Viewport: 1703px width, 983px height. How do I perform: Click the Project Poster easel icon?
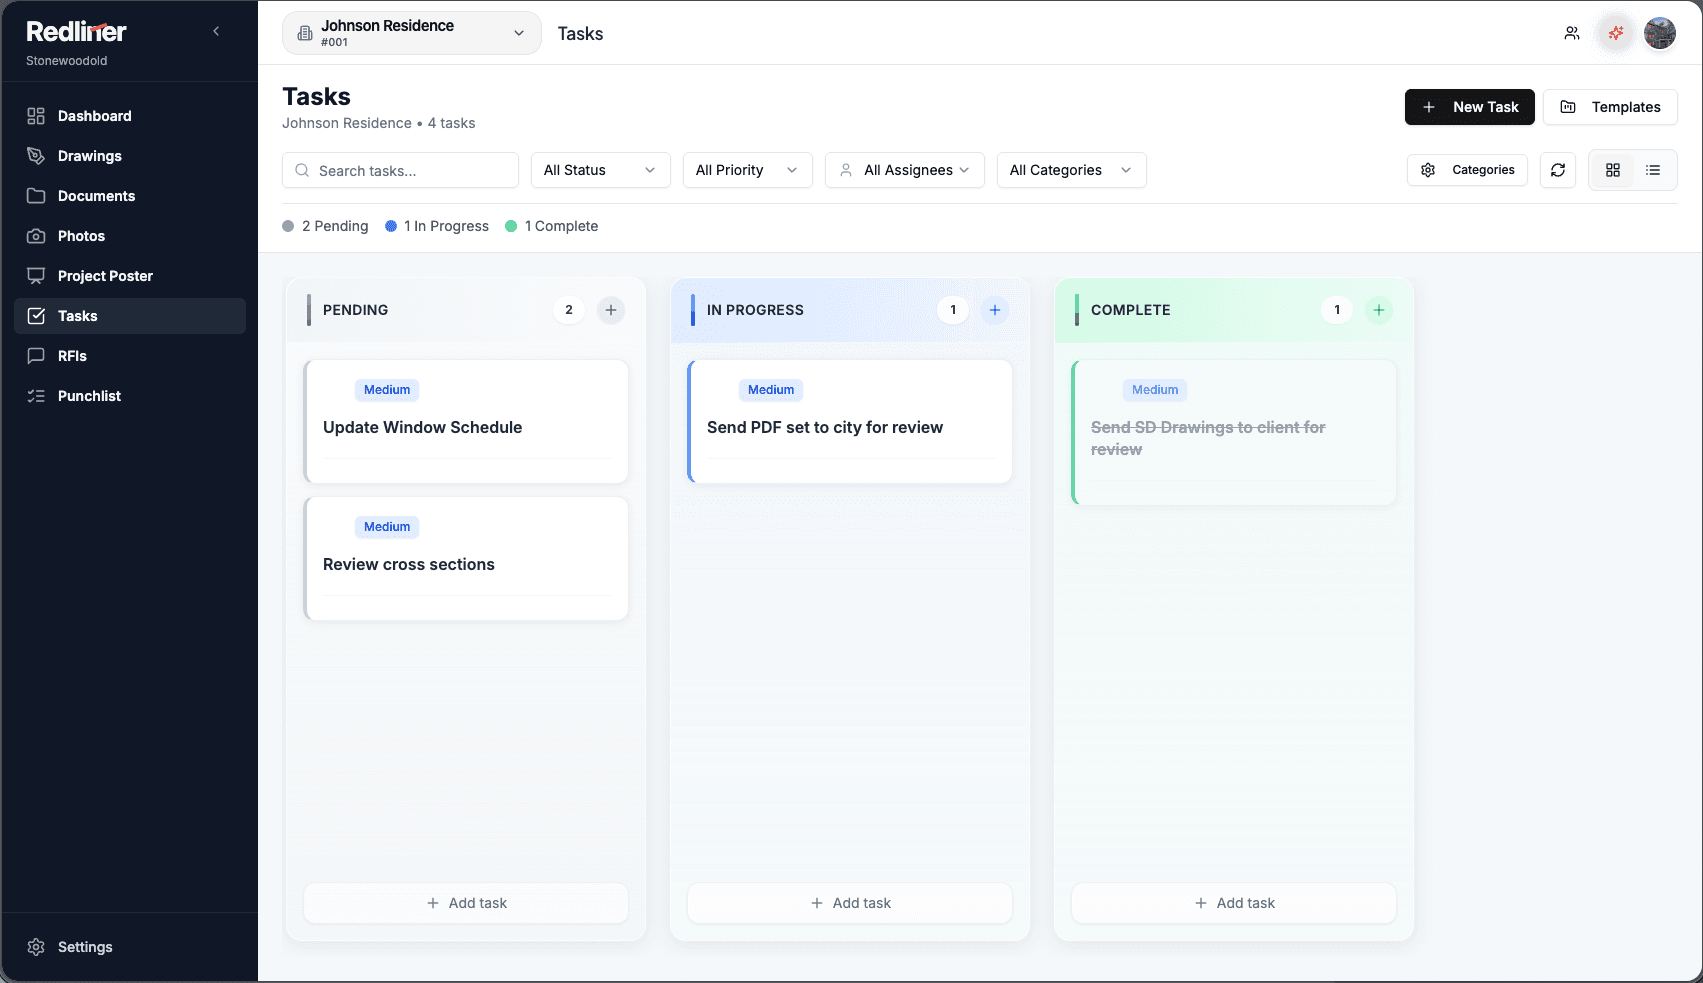(36, 276)
